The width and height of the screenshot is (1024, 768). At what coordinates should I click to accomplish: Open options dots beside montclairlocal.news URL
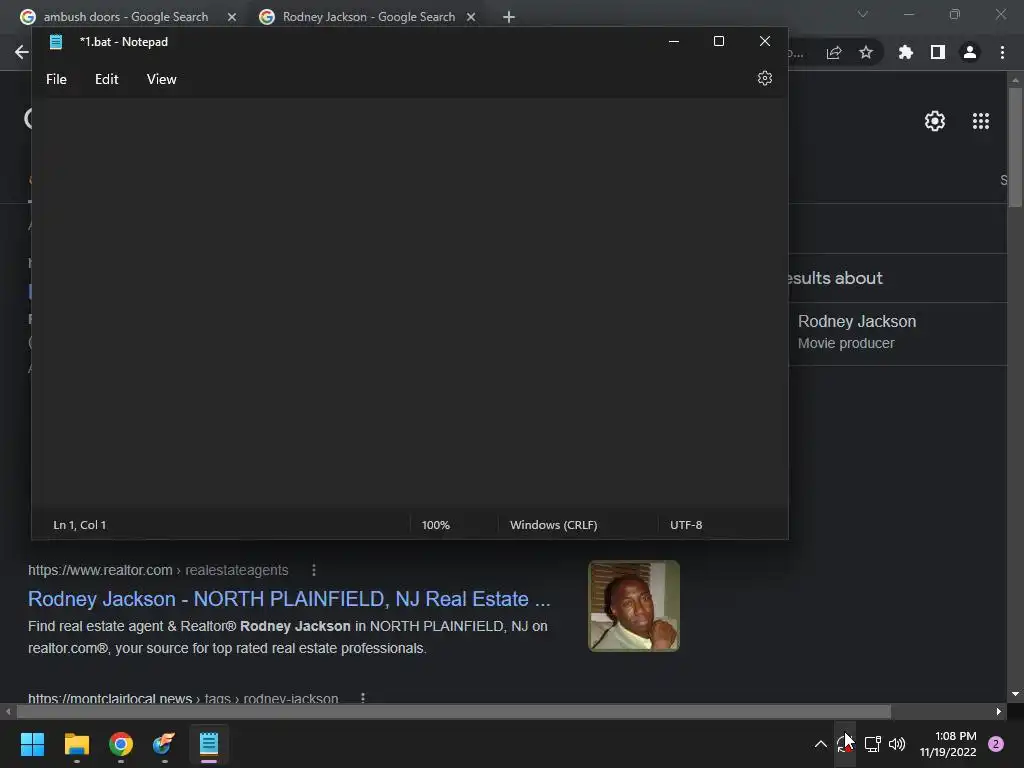pos(363,698)
